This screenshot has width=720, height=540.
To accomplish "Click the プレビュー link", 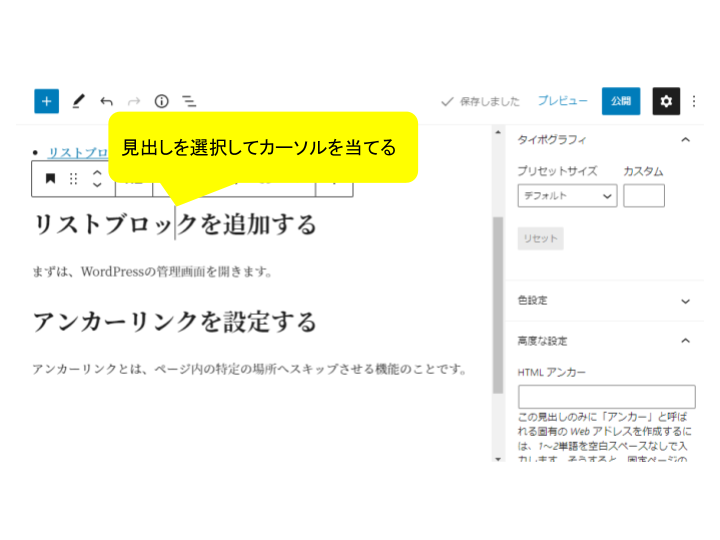I will tap(562, 101).
